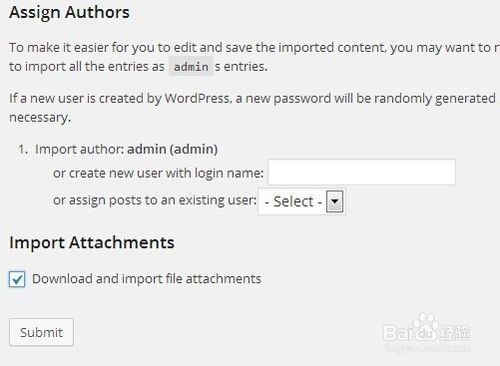Click the highlighted admin code tag
The height and width of the screenshot is (366, 500).
(x=191, y=67)
